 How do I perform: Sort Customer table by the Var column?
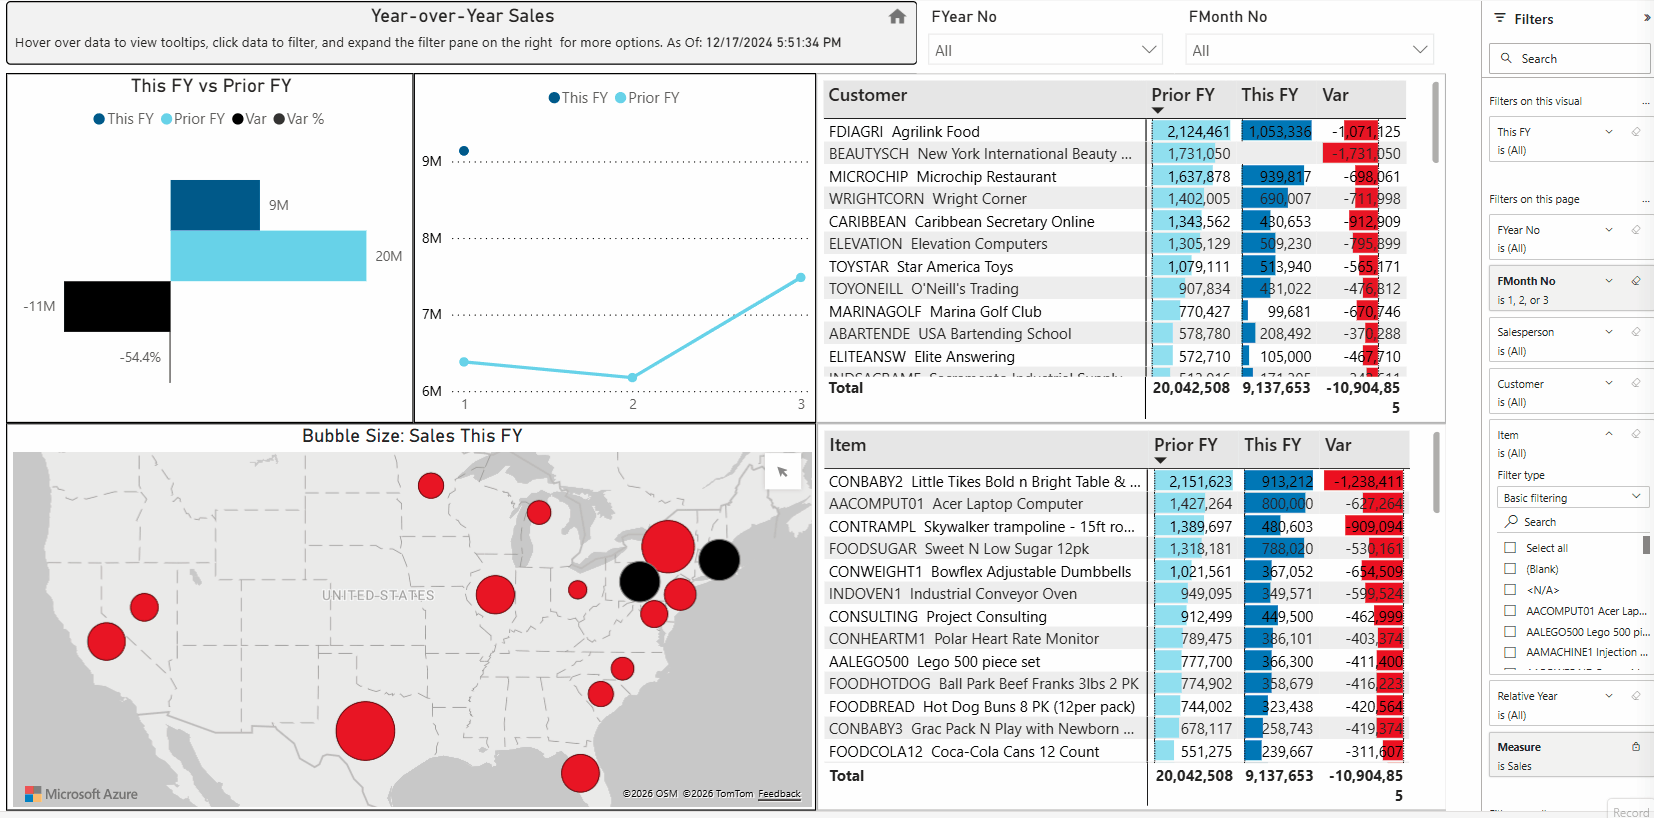[1335, 95]
